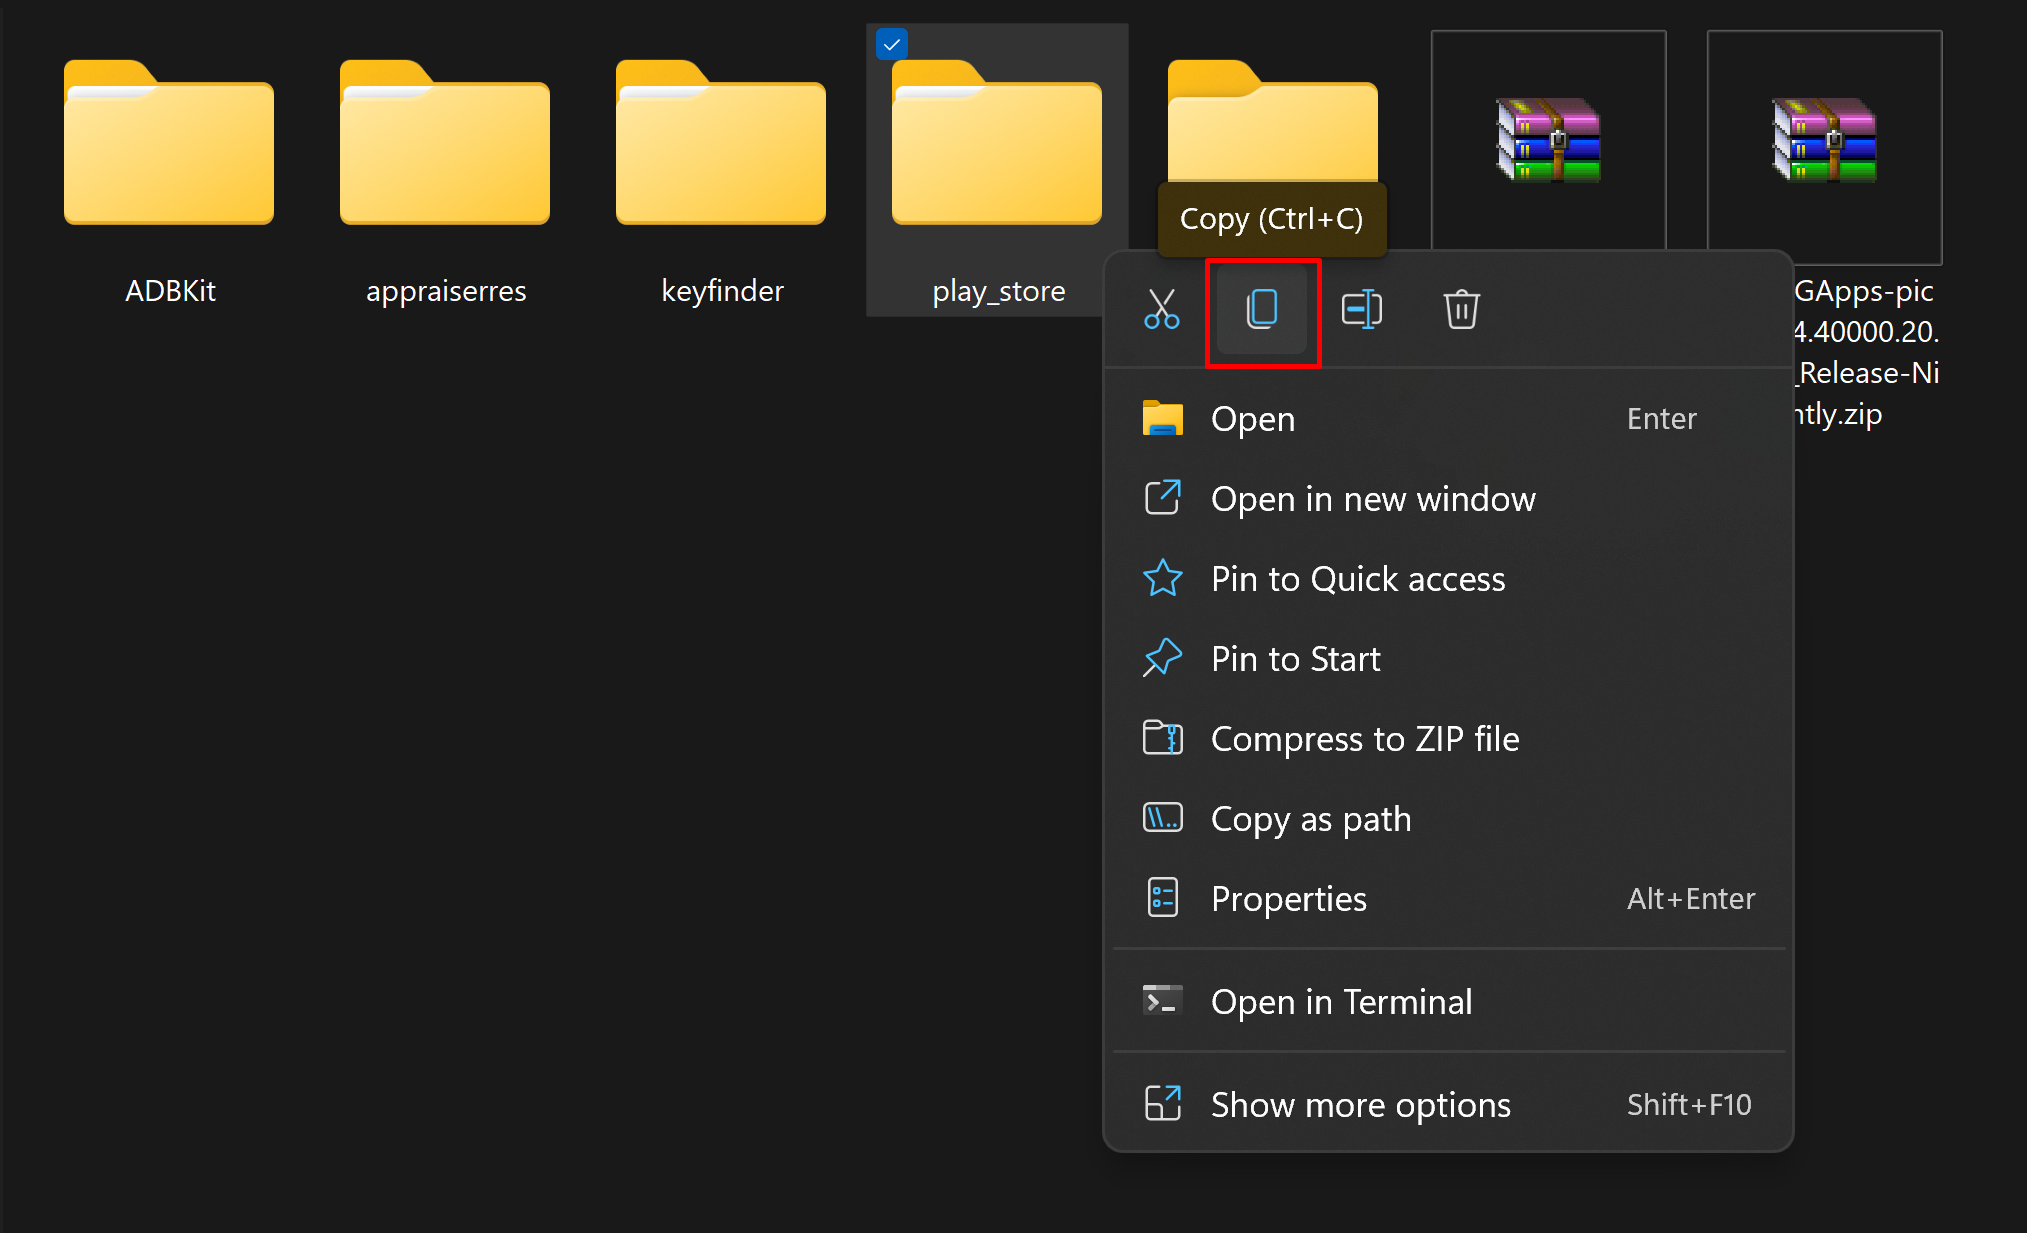Screen dimensions: 2027x1233
Task: Click the play_store folder label
Action: tap(998, 291)
